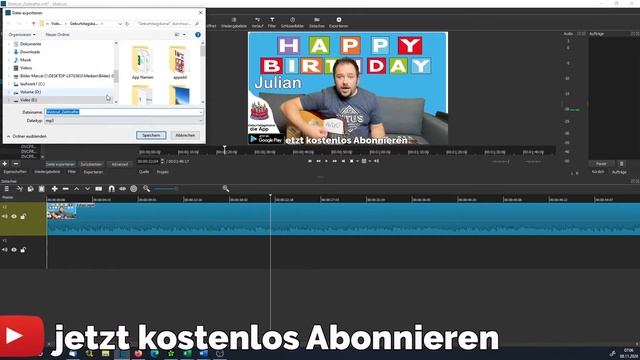The height and width of the screenshot is (360, 640).
Task: Select Volume (D:) in folder tree
Action: pyautogui.click(x=30, y=92)
